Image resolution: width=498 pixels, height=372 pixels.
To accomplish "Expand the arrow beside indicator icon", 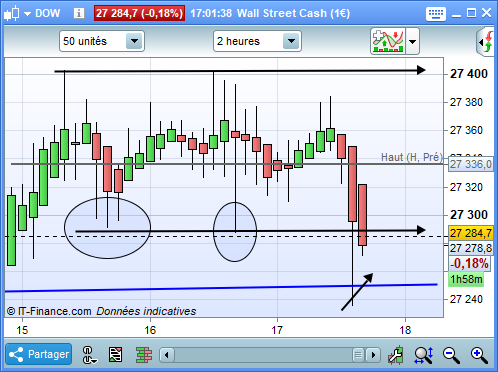I will coord(413,42).
